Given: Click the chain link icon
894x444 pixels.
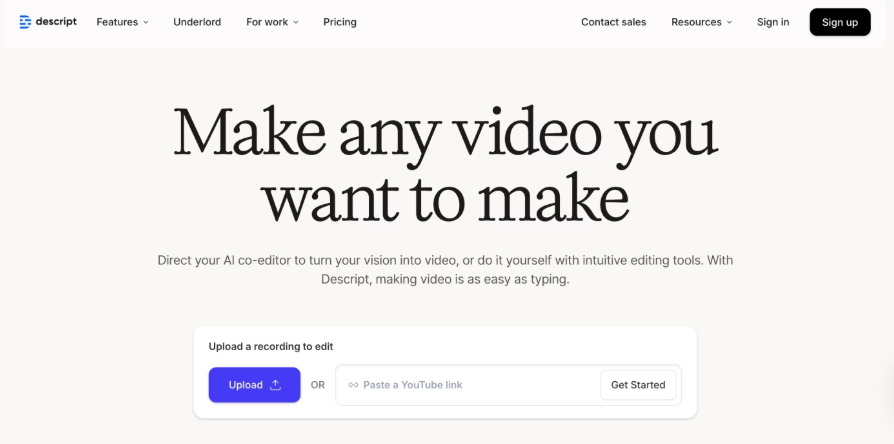Looking at the screenshot, I should pos(353,385).
